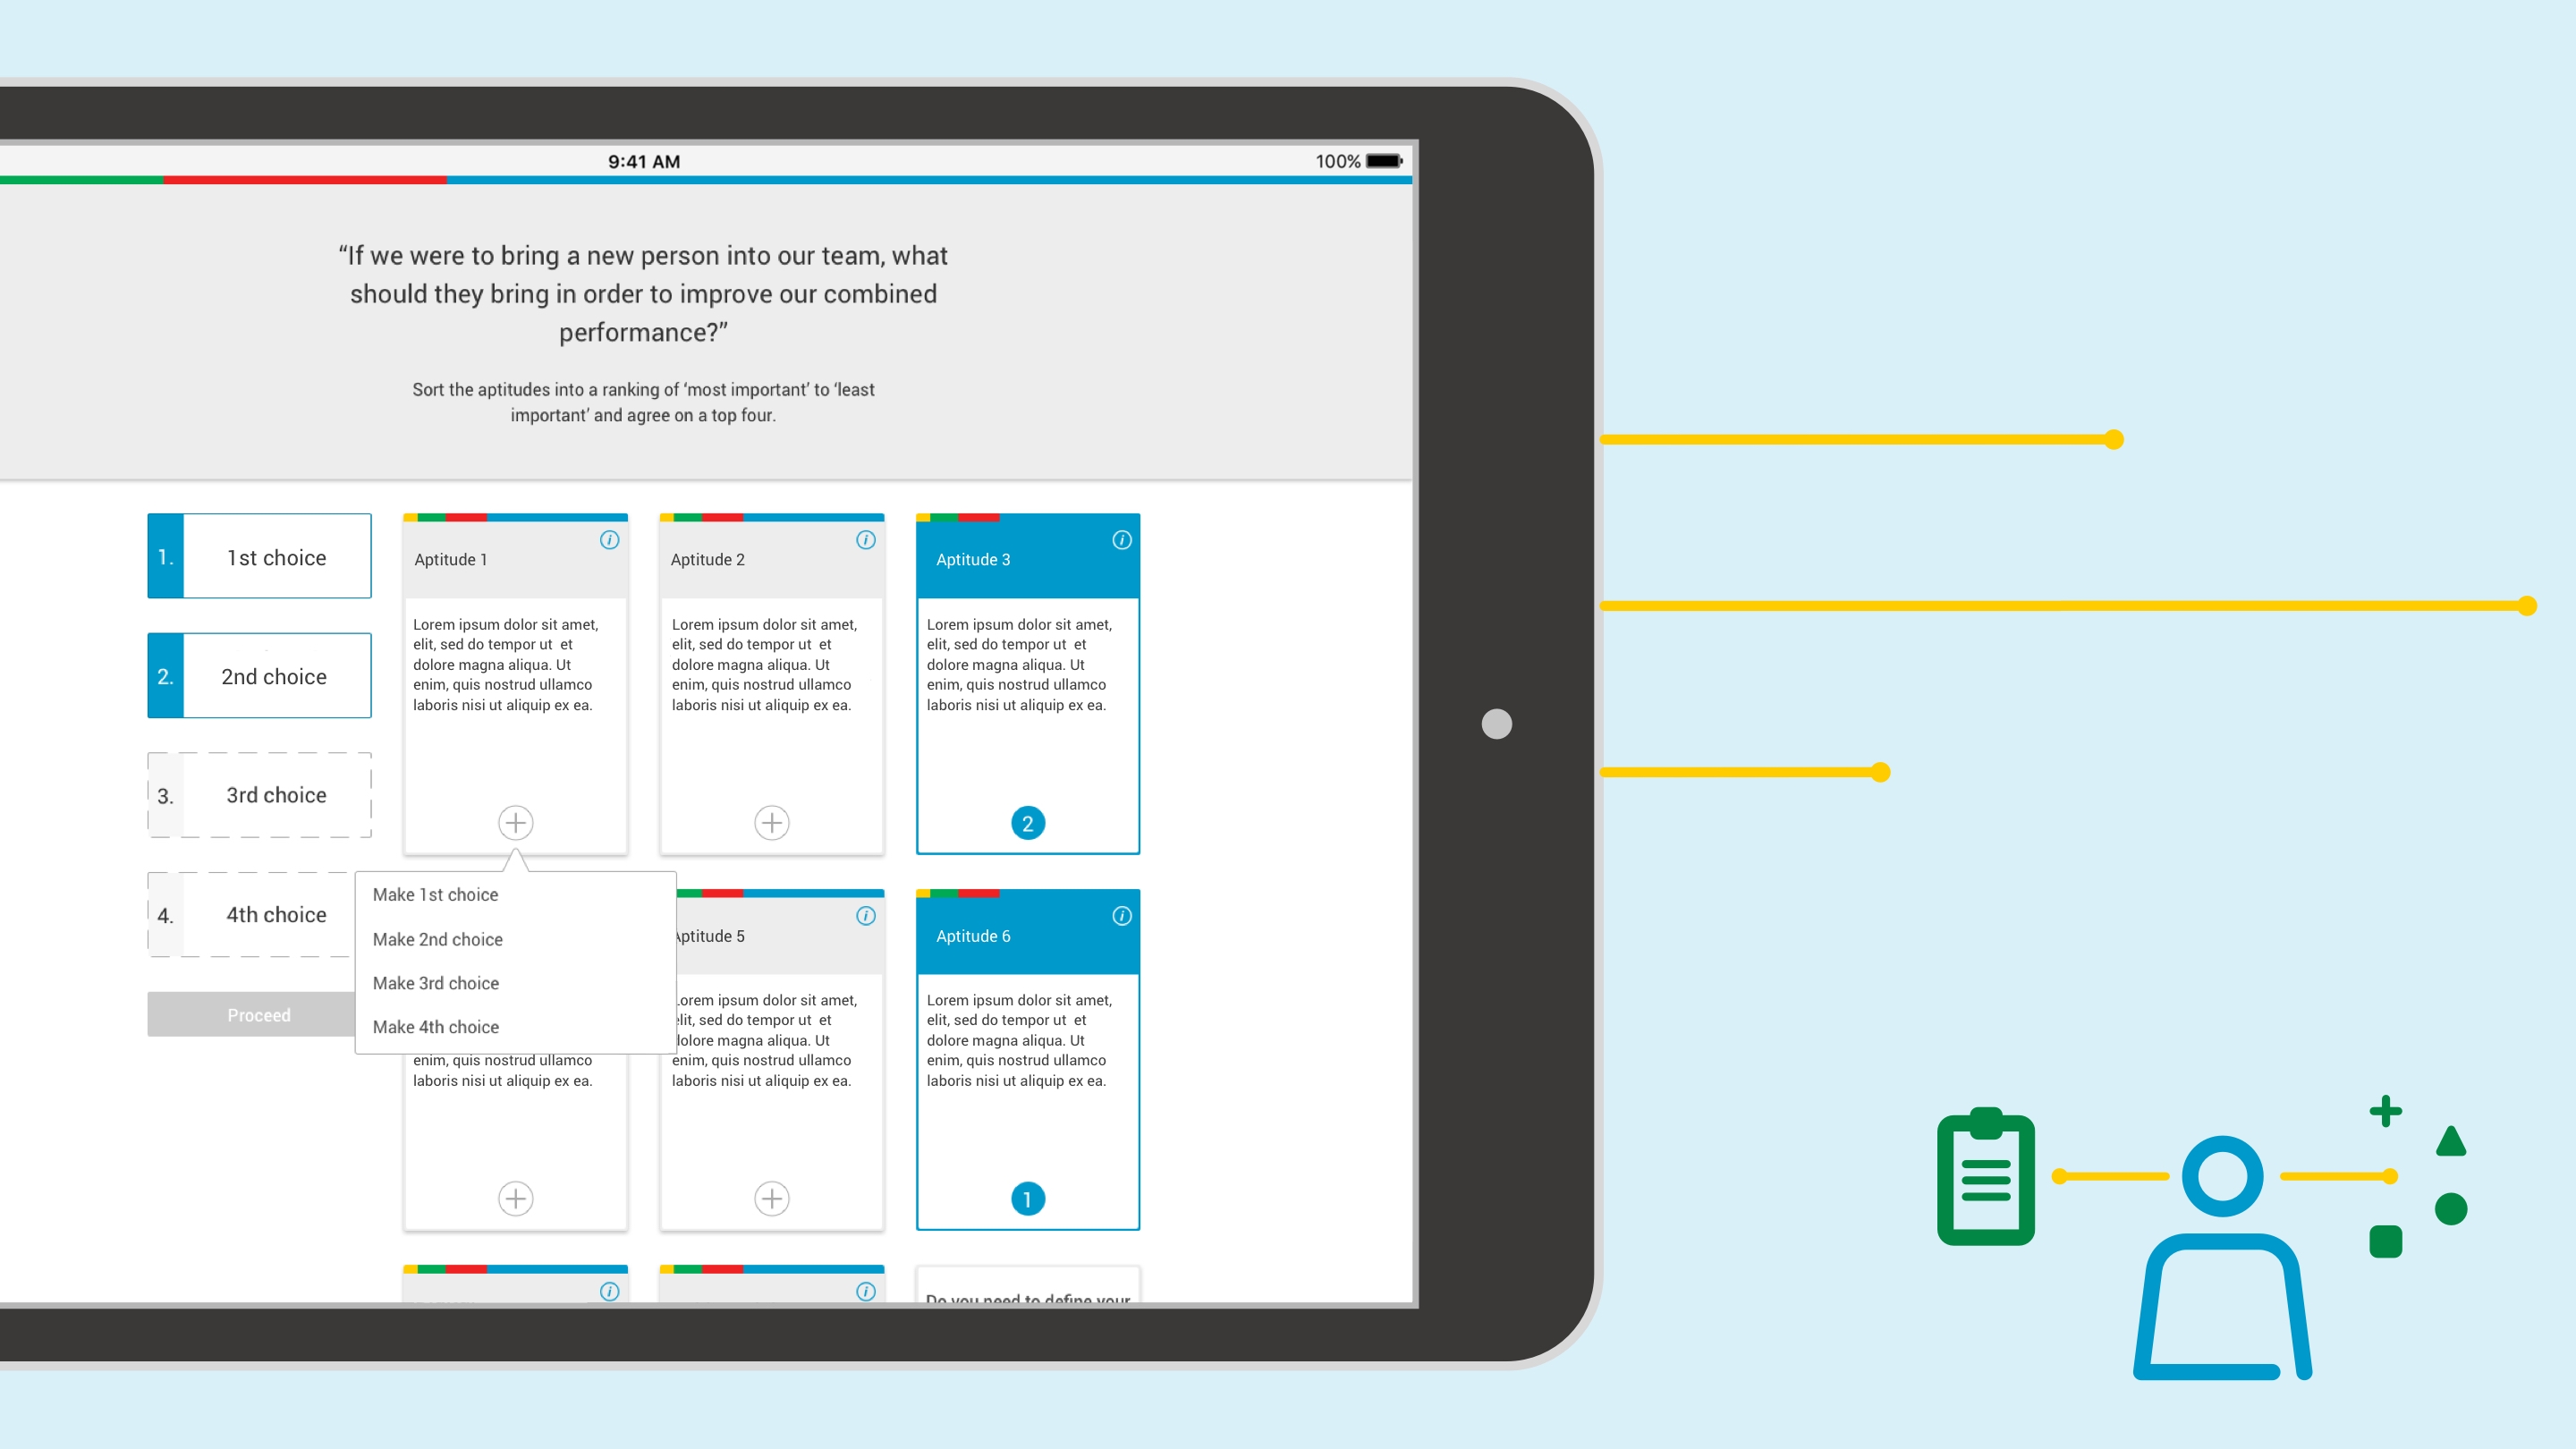Select 'Make 1st choice' from dropdown
Screen dimensions: 2576x1449
point(436,894)
